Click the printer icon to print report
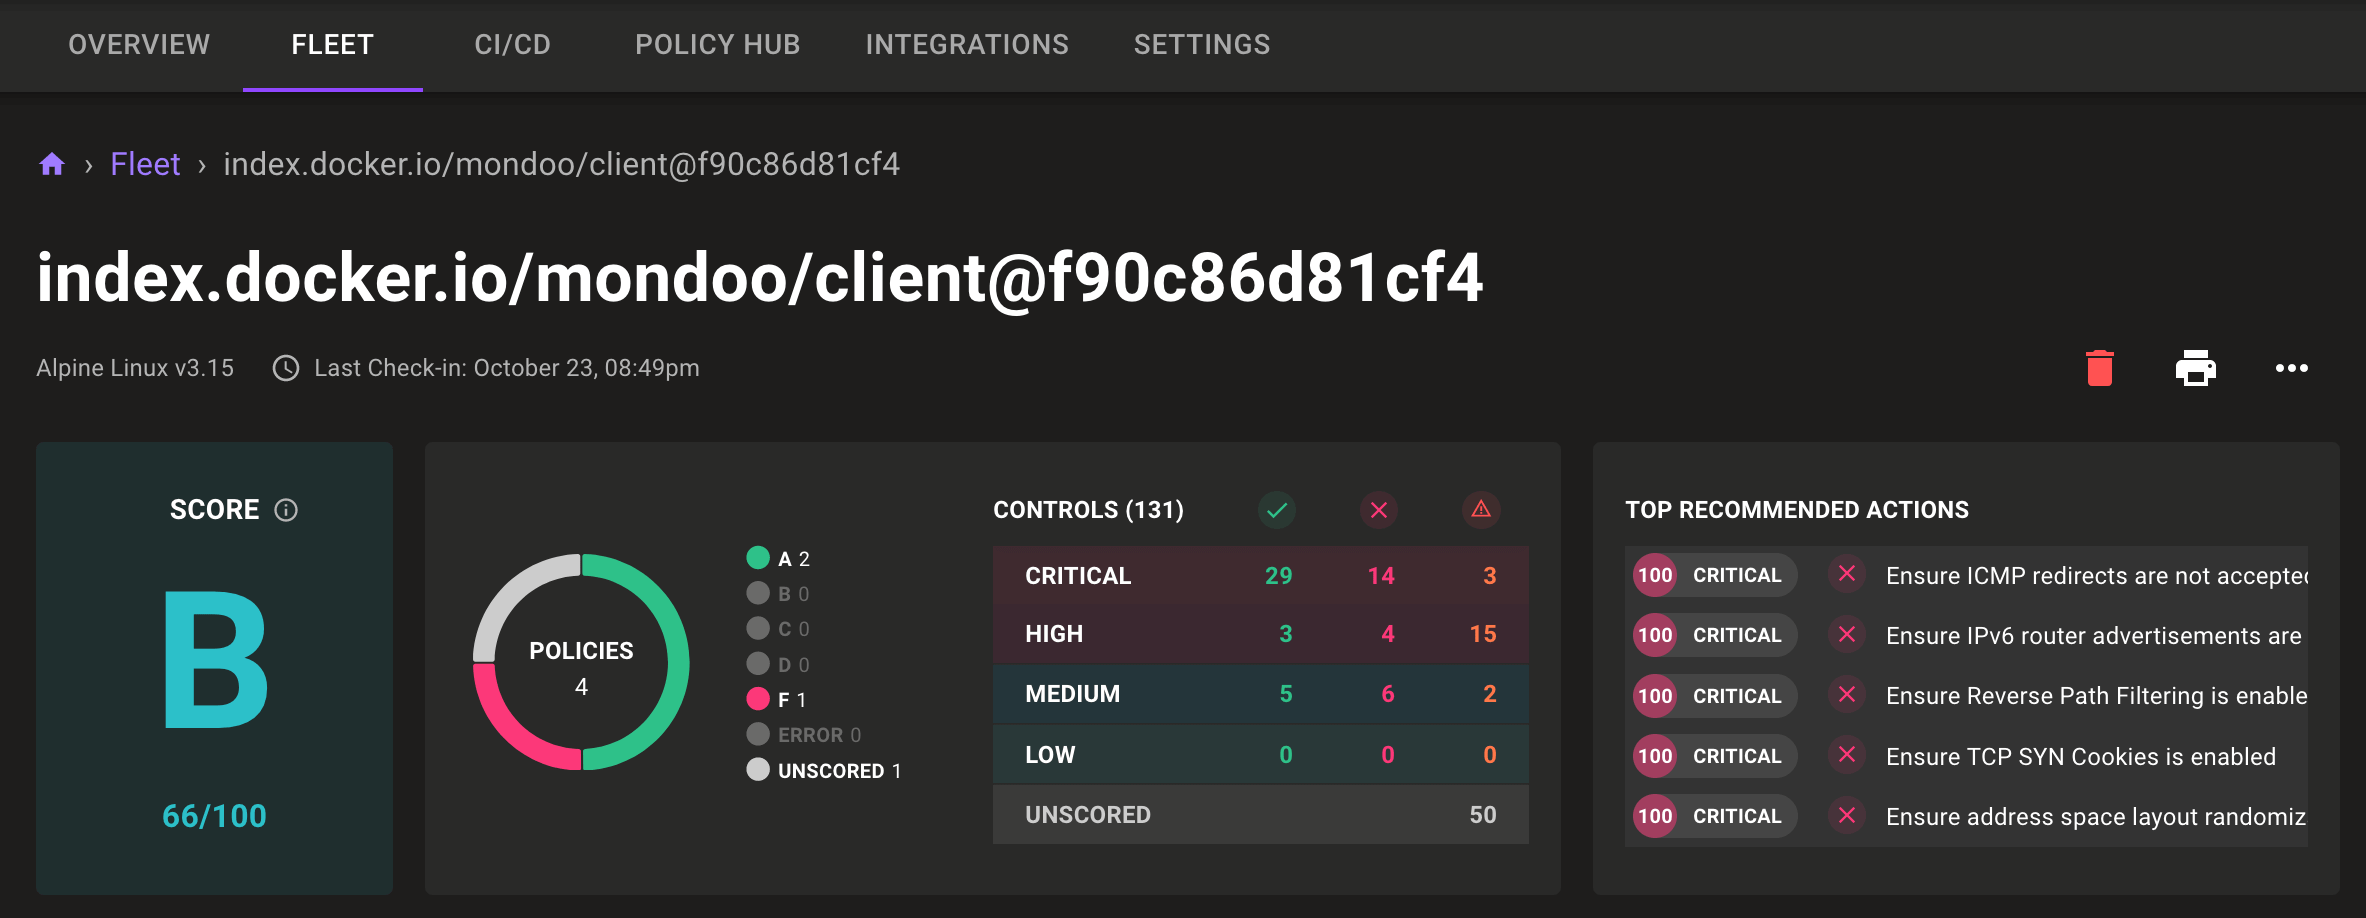The height and width of the screenshot is (918, 2366). pos(2195,368)
